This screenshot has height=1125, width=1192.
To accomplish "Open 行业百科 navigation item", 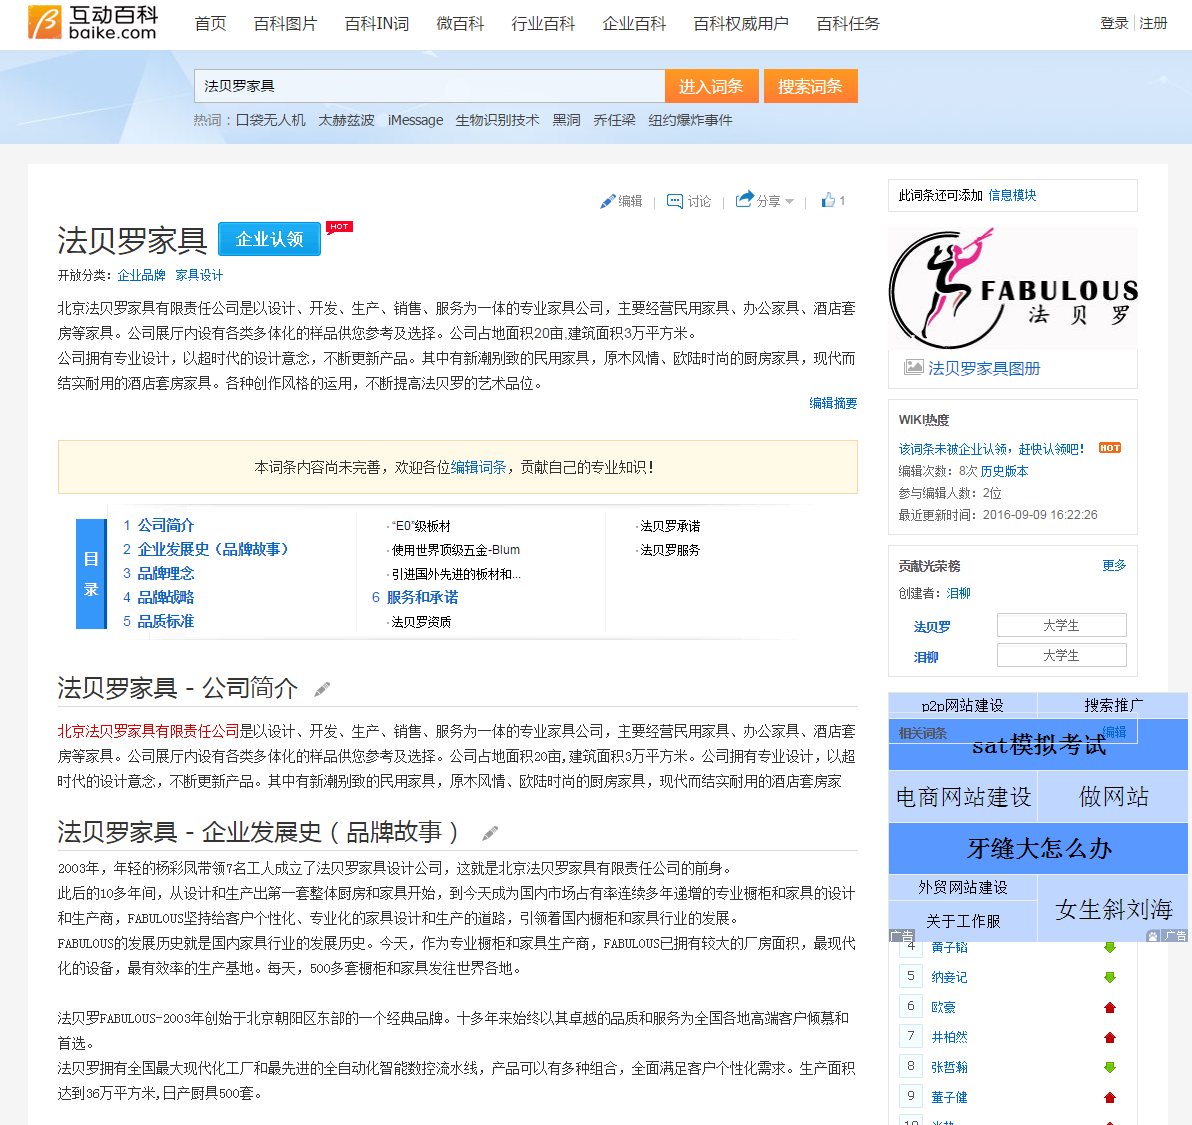I will click(543, 24).
